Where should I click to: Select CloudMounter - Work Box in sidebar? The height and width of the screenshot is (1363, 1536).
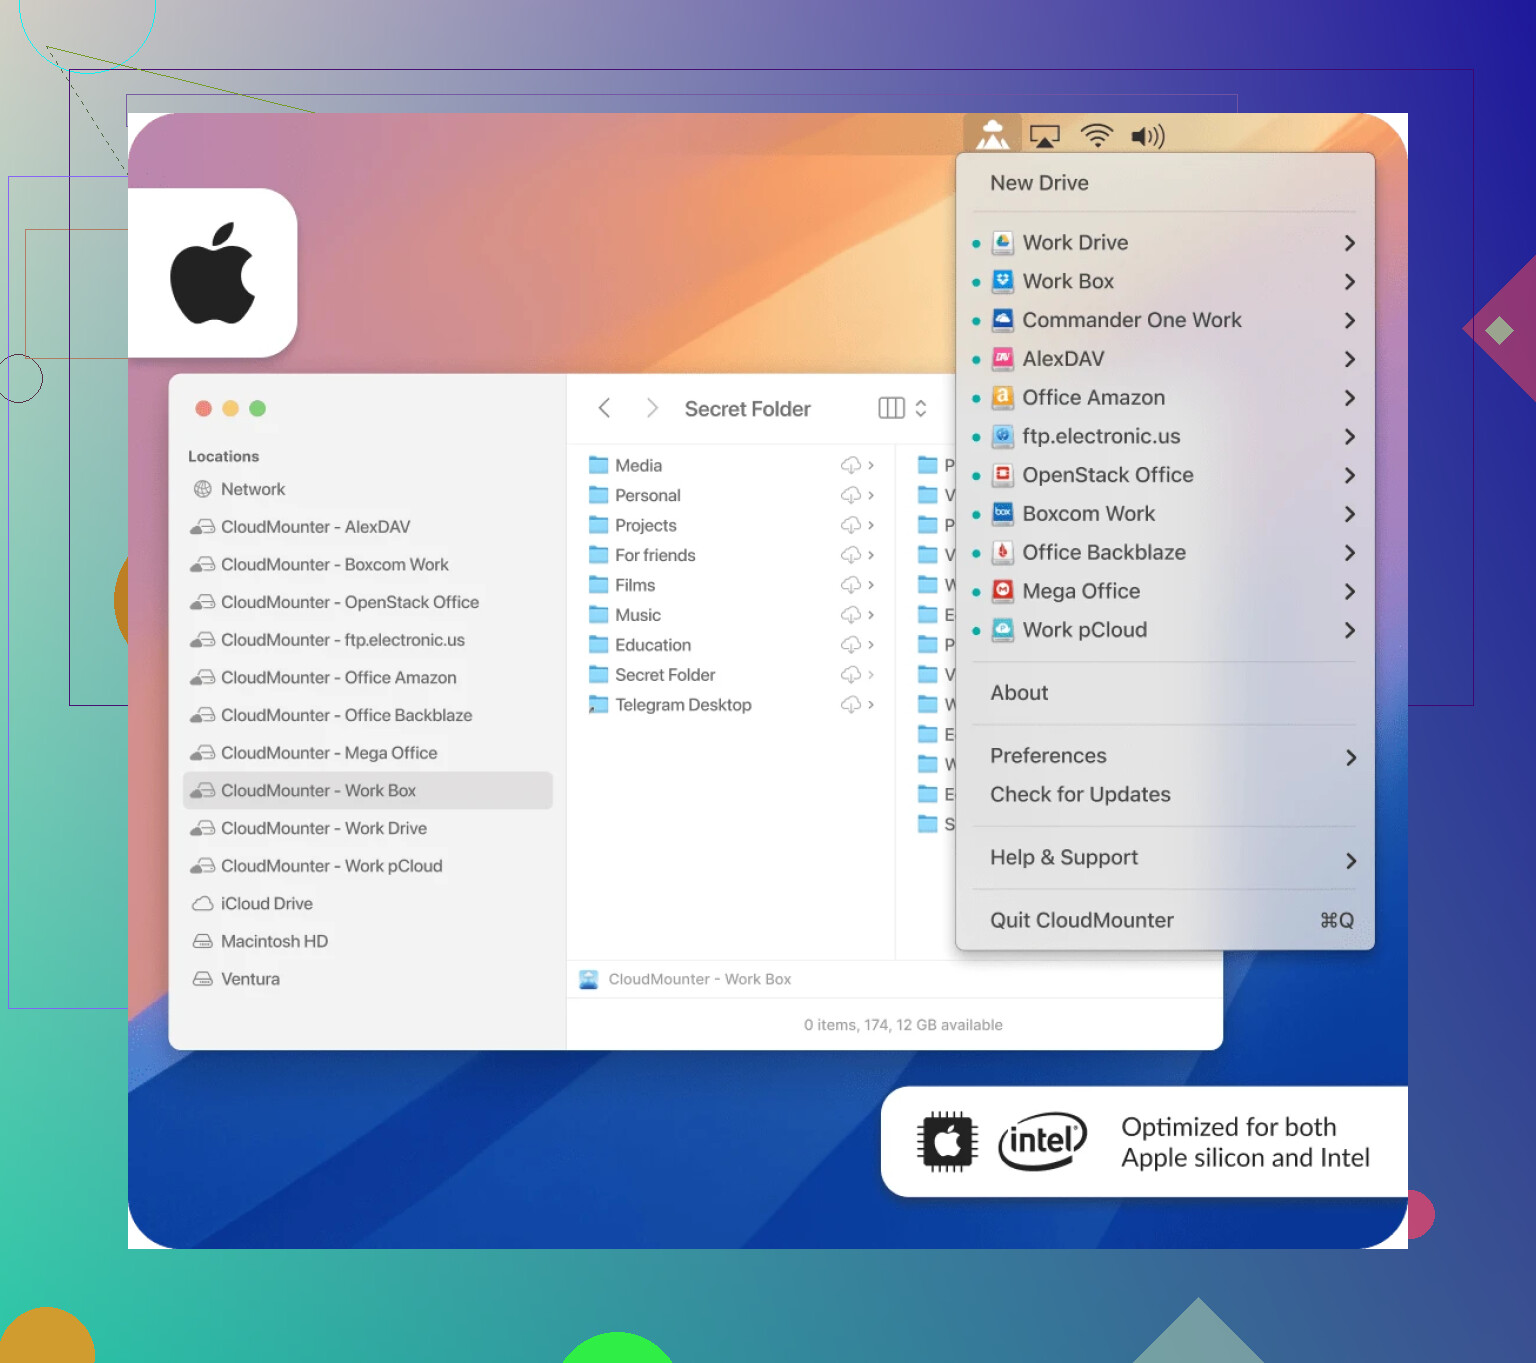(x=368, y=790)
